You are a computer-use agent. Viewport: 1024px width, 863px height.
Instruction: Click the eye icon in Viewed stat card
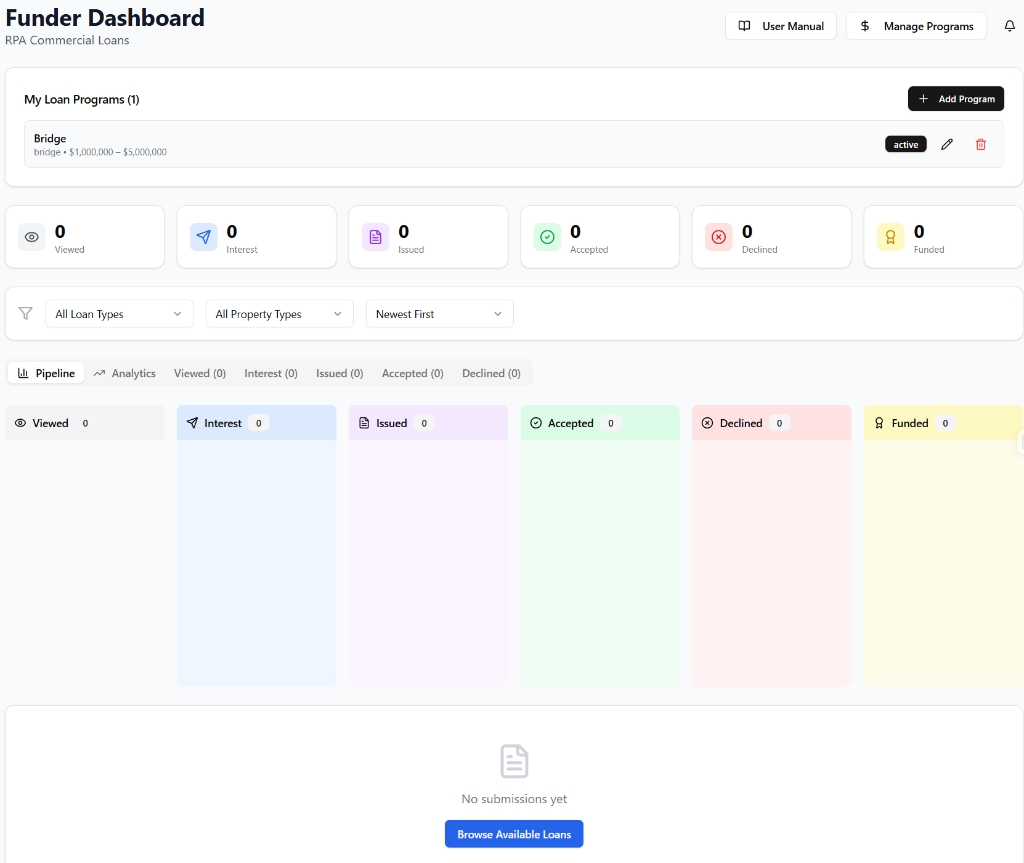[31, 237]
